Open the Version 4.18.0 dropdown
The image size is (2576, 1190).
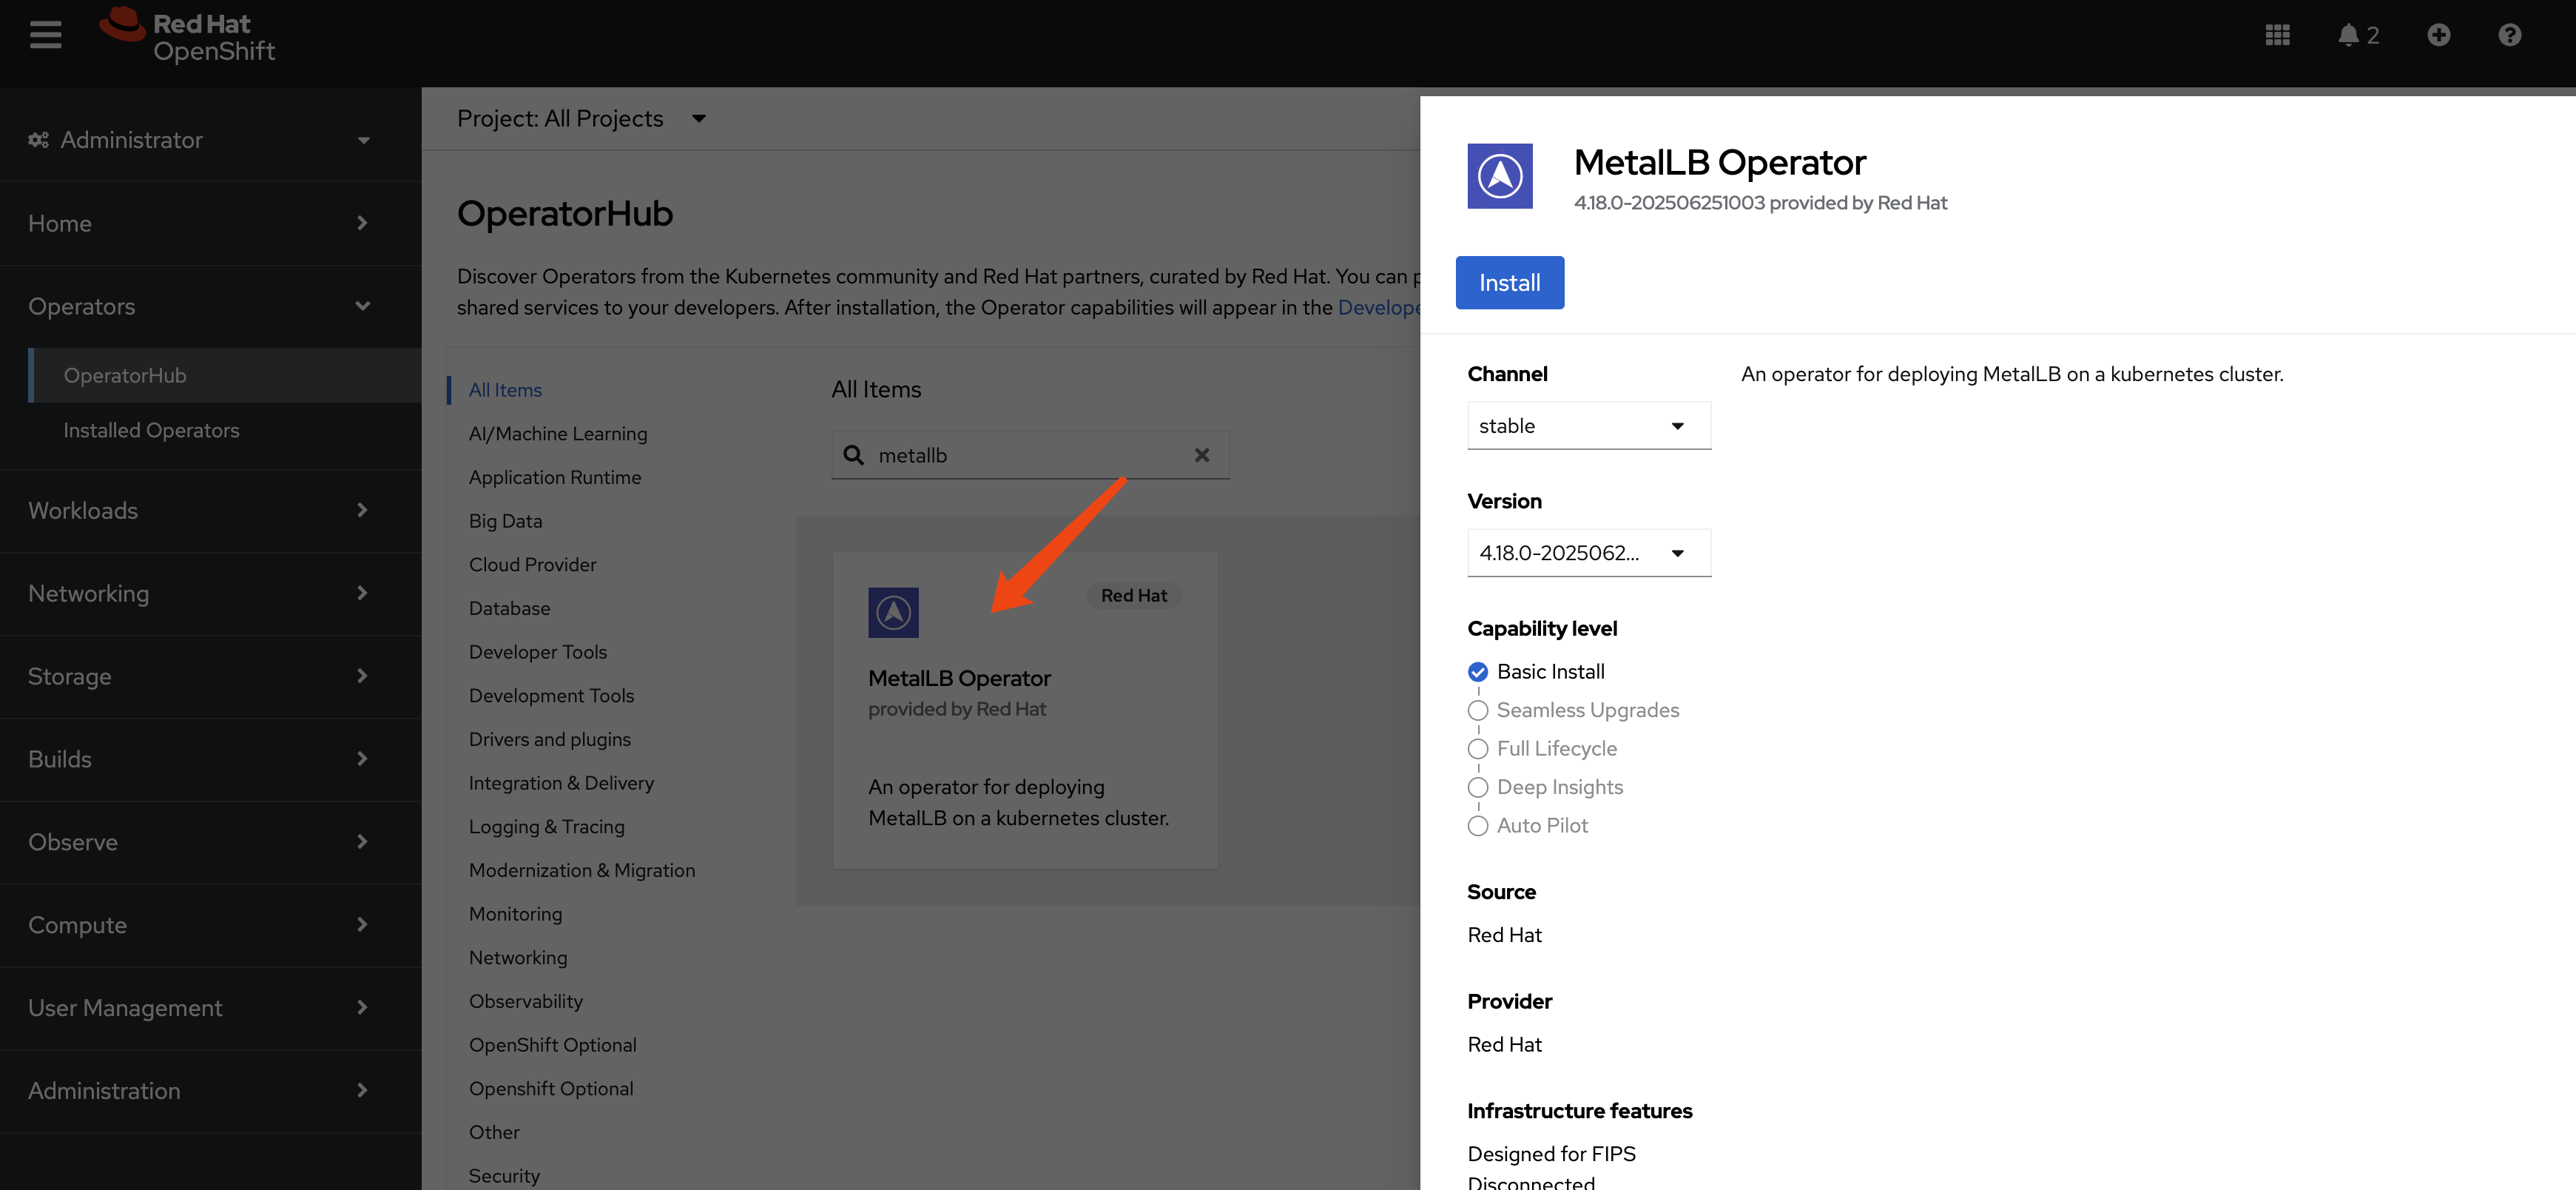1588,553
